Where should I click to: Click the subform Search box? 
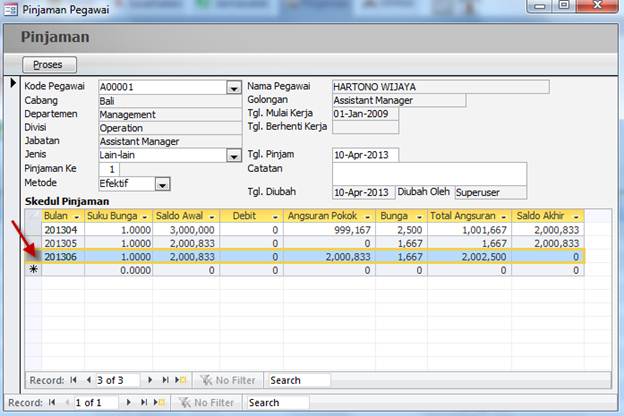[x=298, y=380]
